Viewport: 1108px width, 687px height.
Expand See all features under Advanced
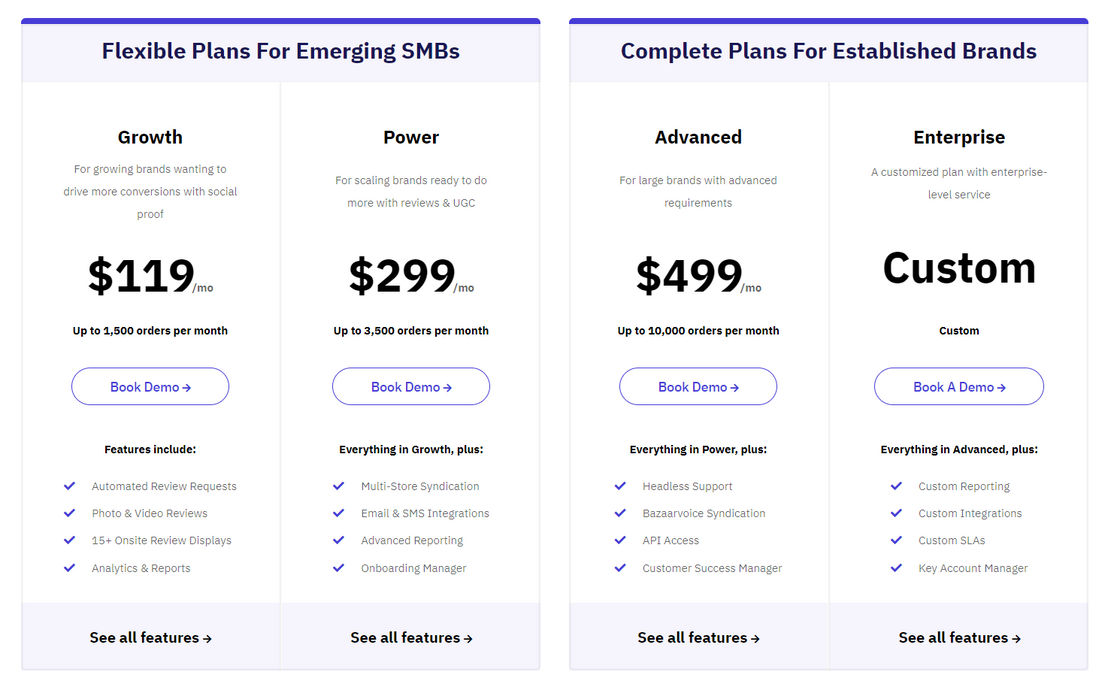click(x=698, y=638)
